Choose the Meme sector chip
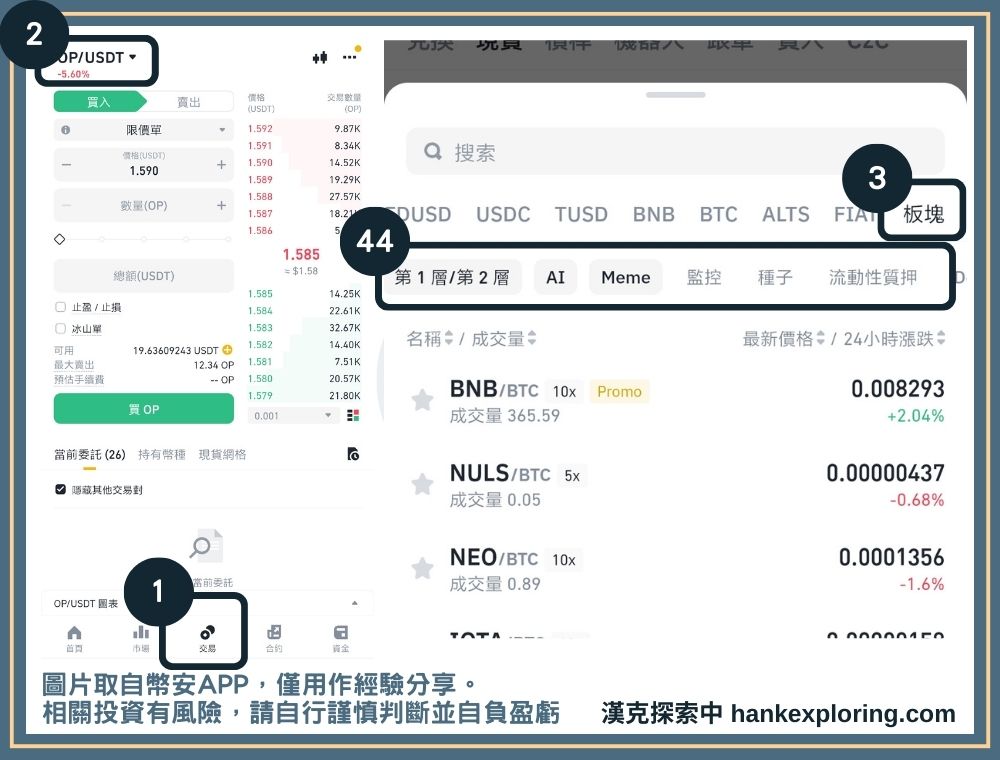This screenshot has width=1000, height=760. [626, 277]
